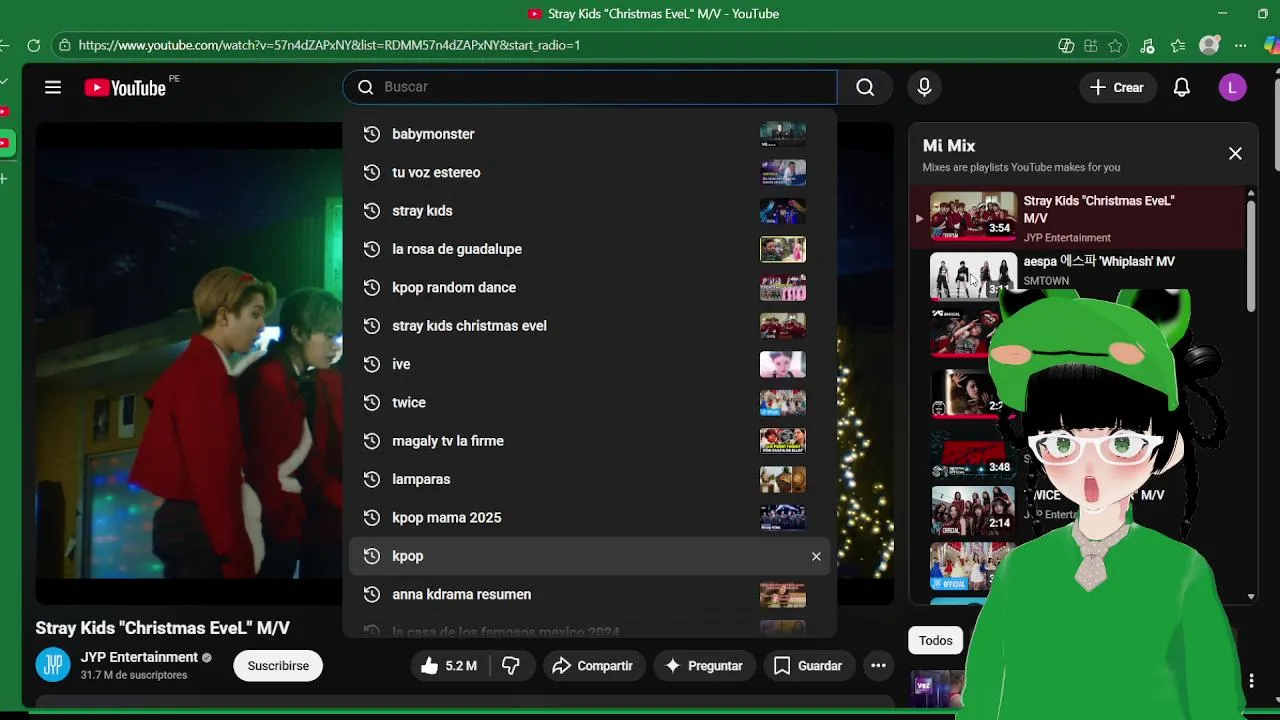
Task: Open the YouTube guide hamburger menu
Action: tap(53, 87)
